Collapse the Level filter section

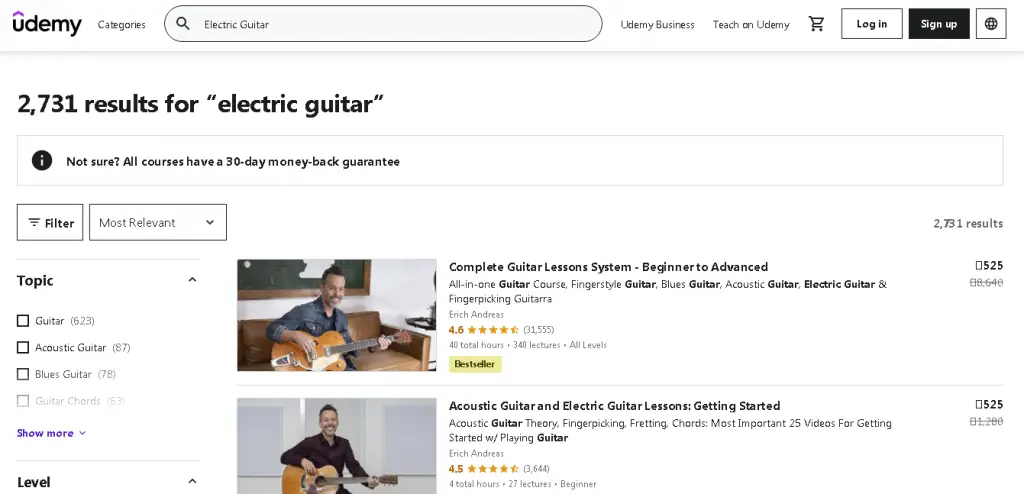(192, 482)
